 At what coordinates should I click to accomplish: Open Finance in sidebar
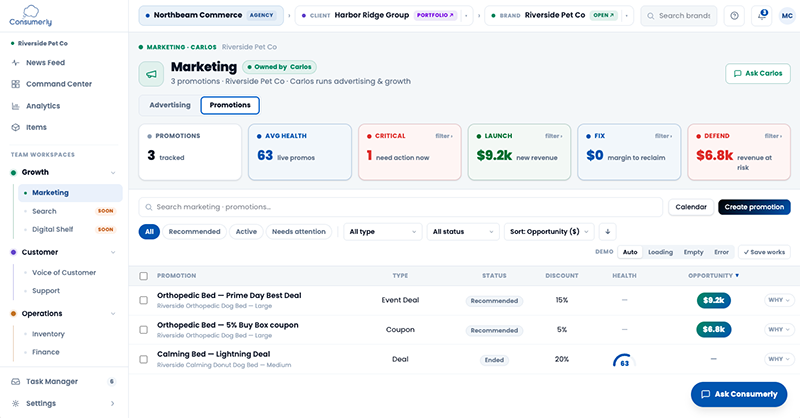click(x=45, y=352)
